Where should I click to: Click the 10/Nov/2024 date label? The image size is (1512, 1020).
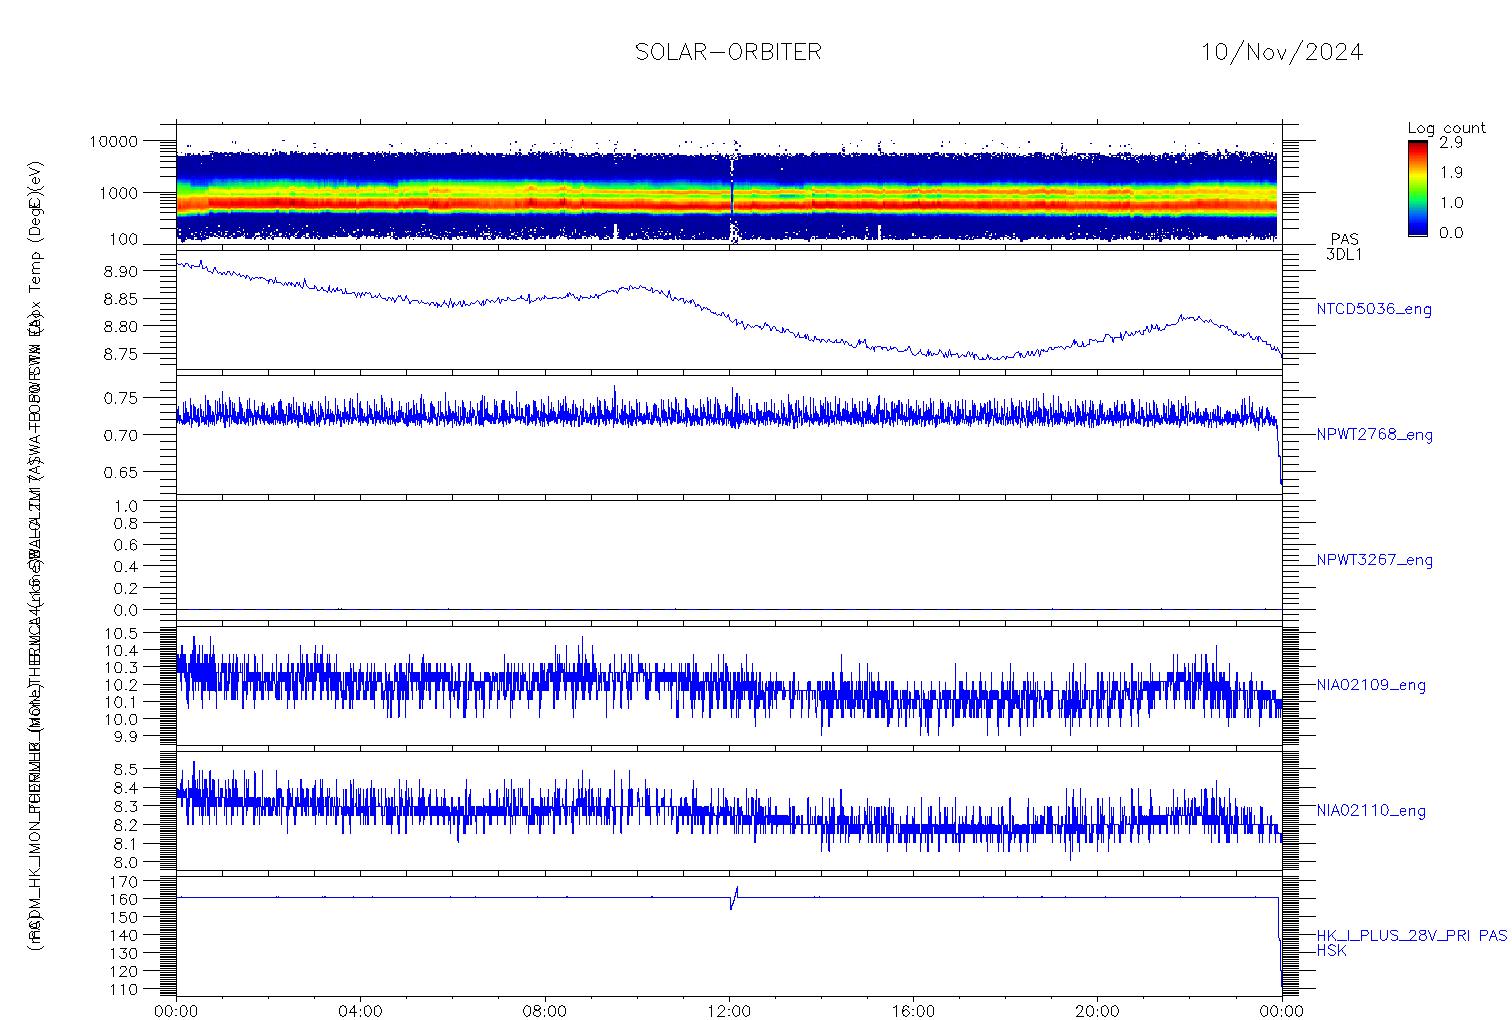click(1282, 52)
